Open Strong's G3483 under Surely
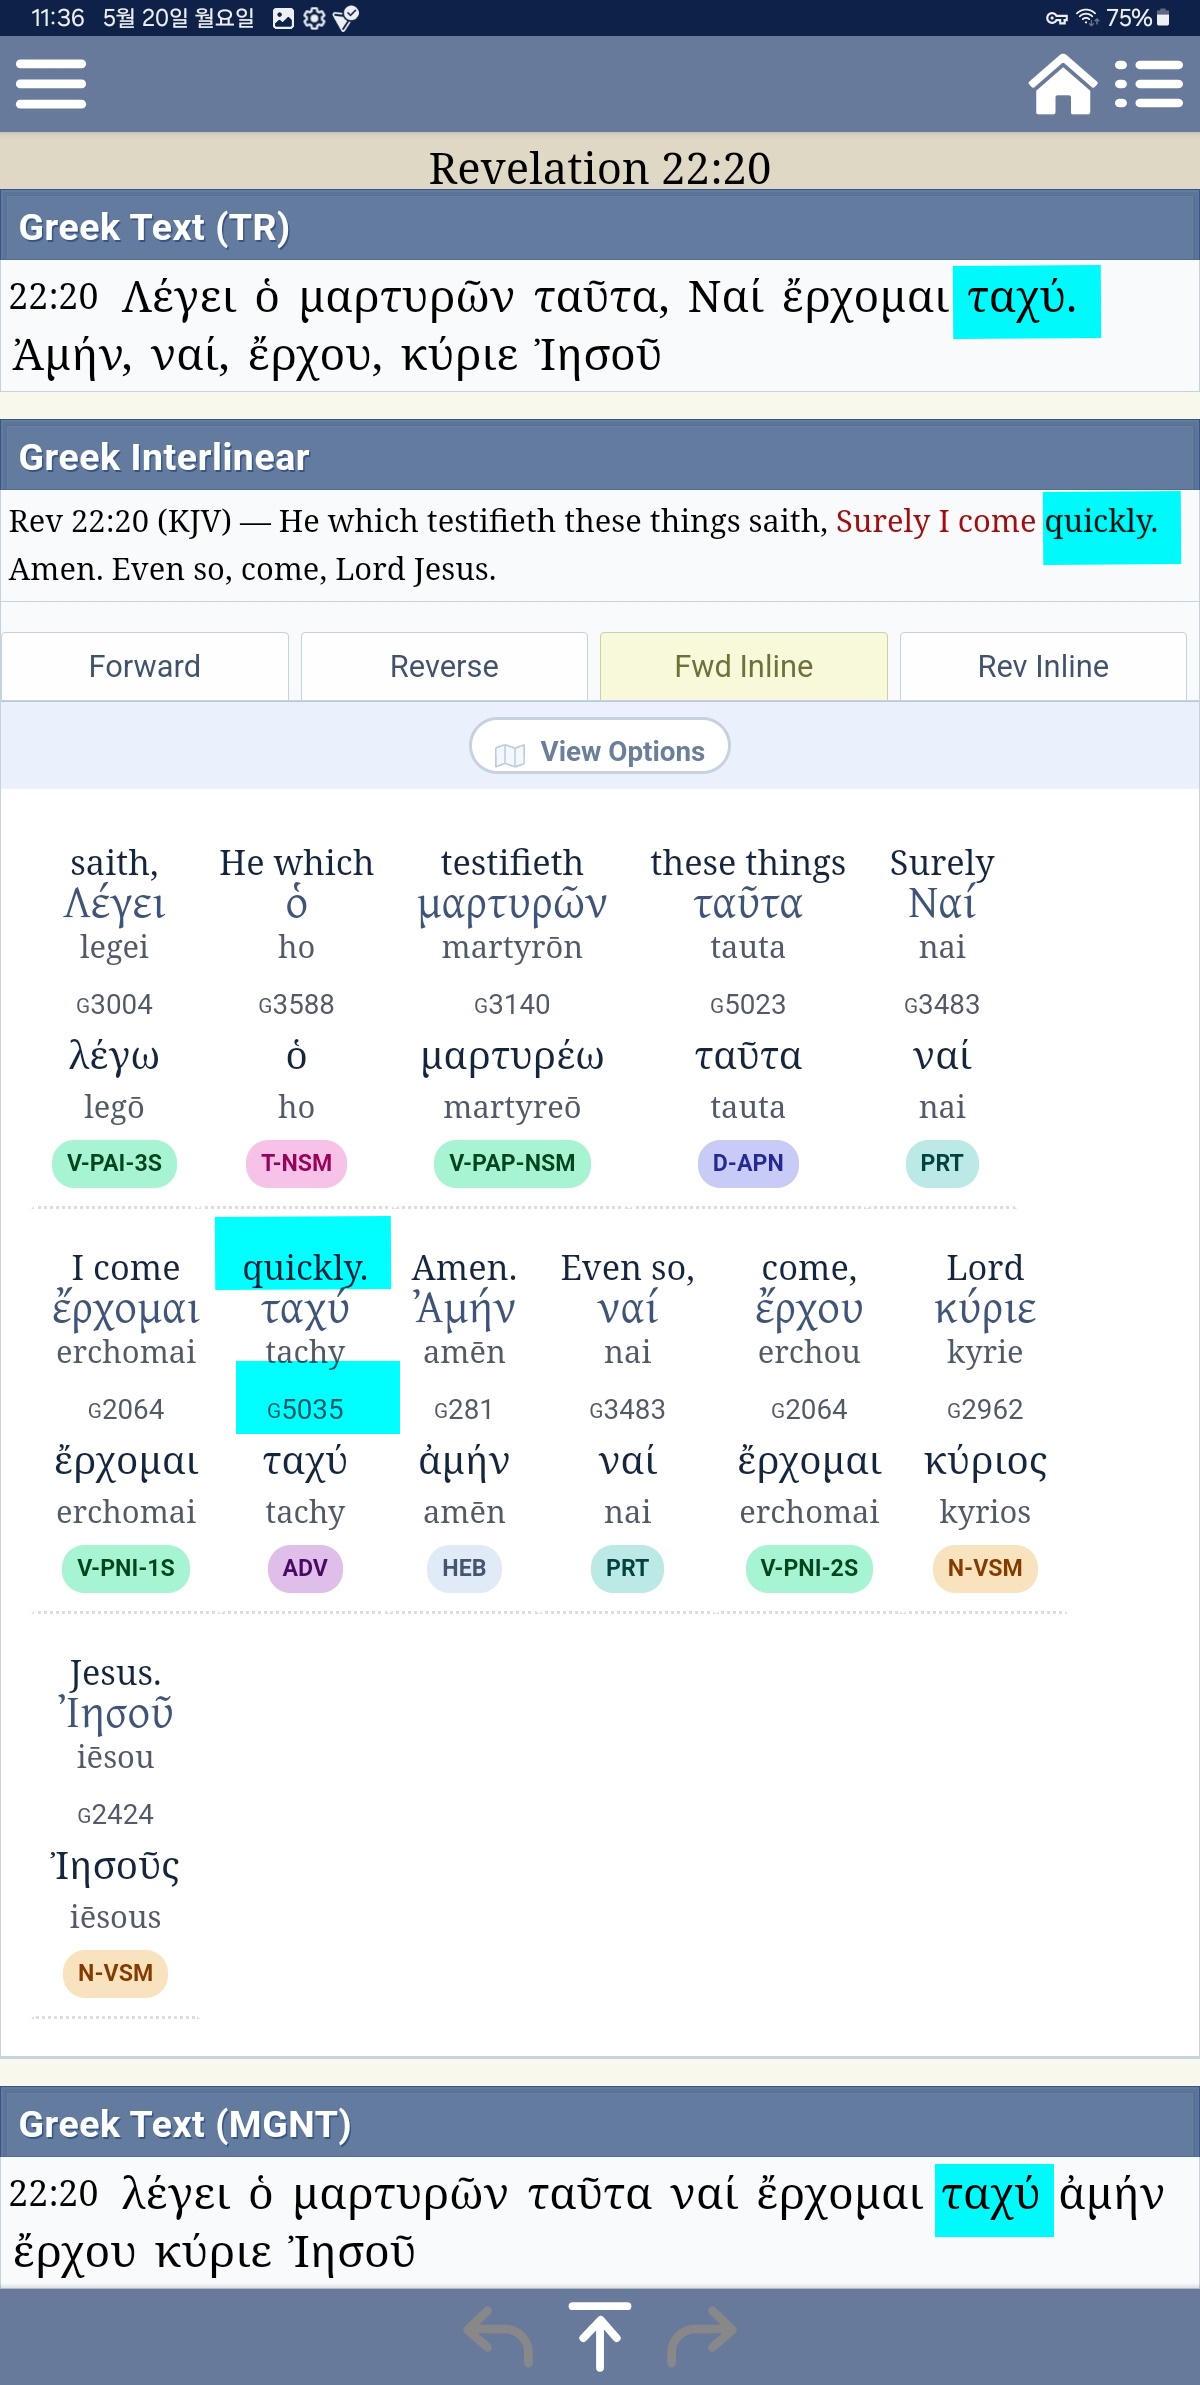The width and height of the screenshot is (1200, 2385). pos(942,1004)
